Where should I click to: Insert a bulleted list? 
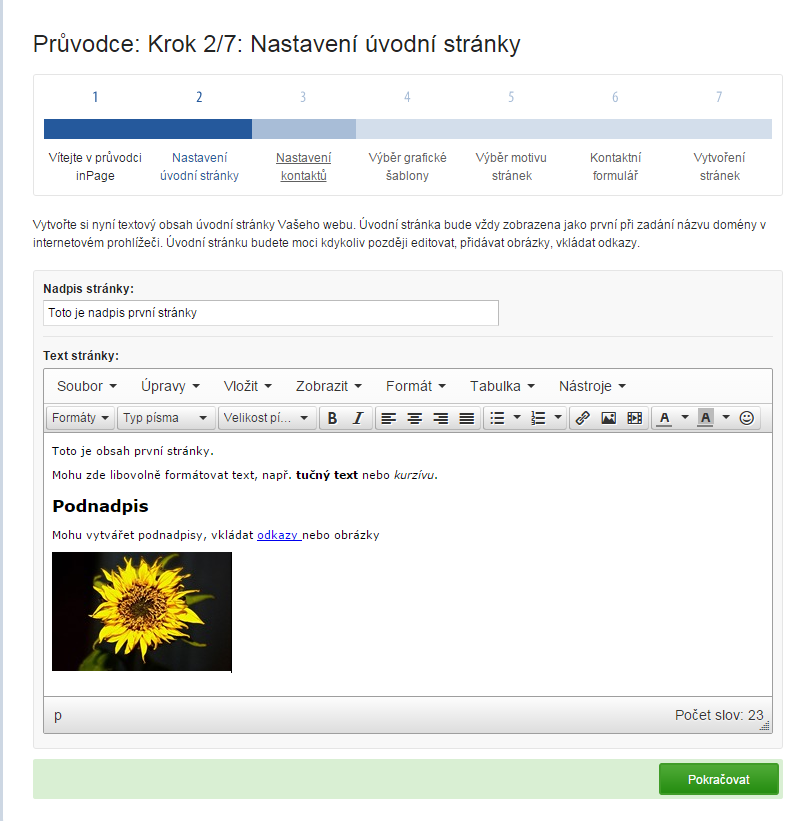coord(497,418)
